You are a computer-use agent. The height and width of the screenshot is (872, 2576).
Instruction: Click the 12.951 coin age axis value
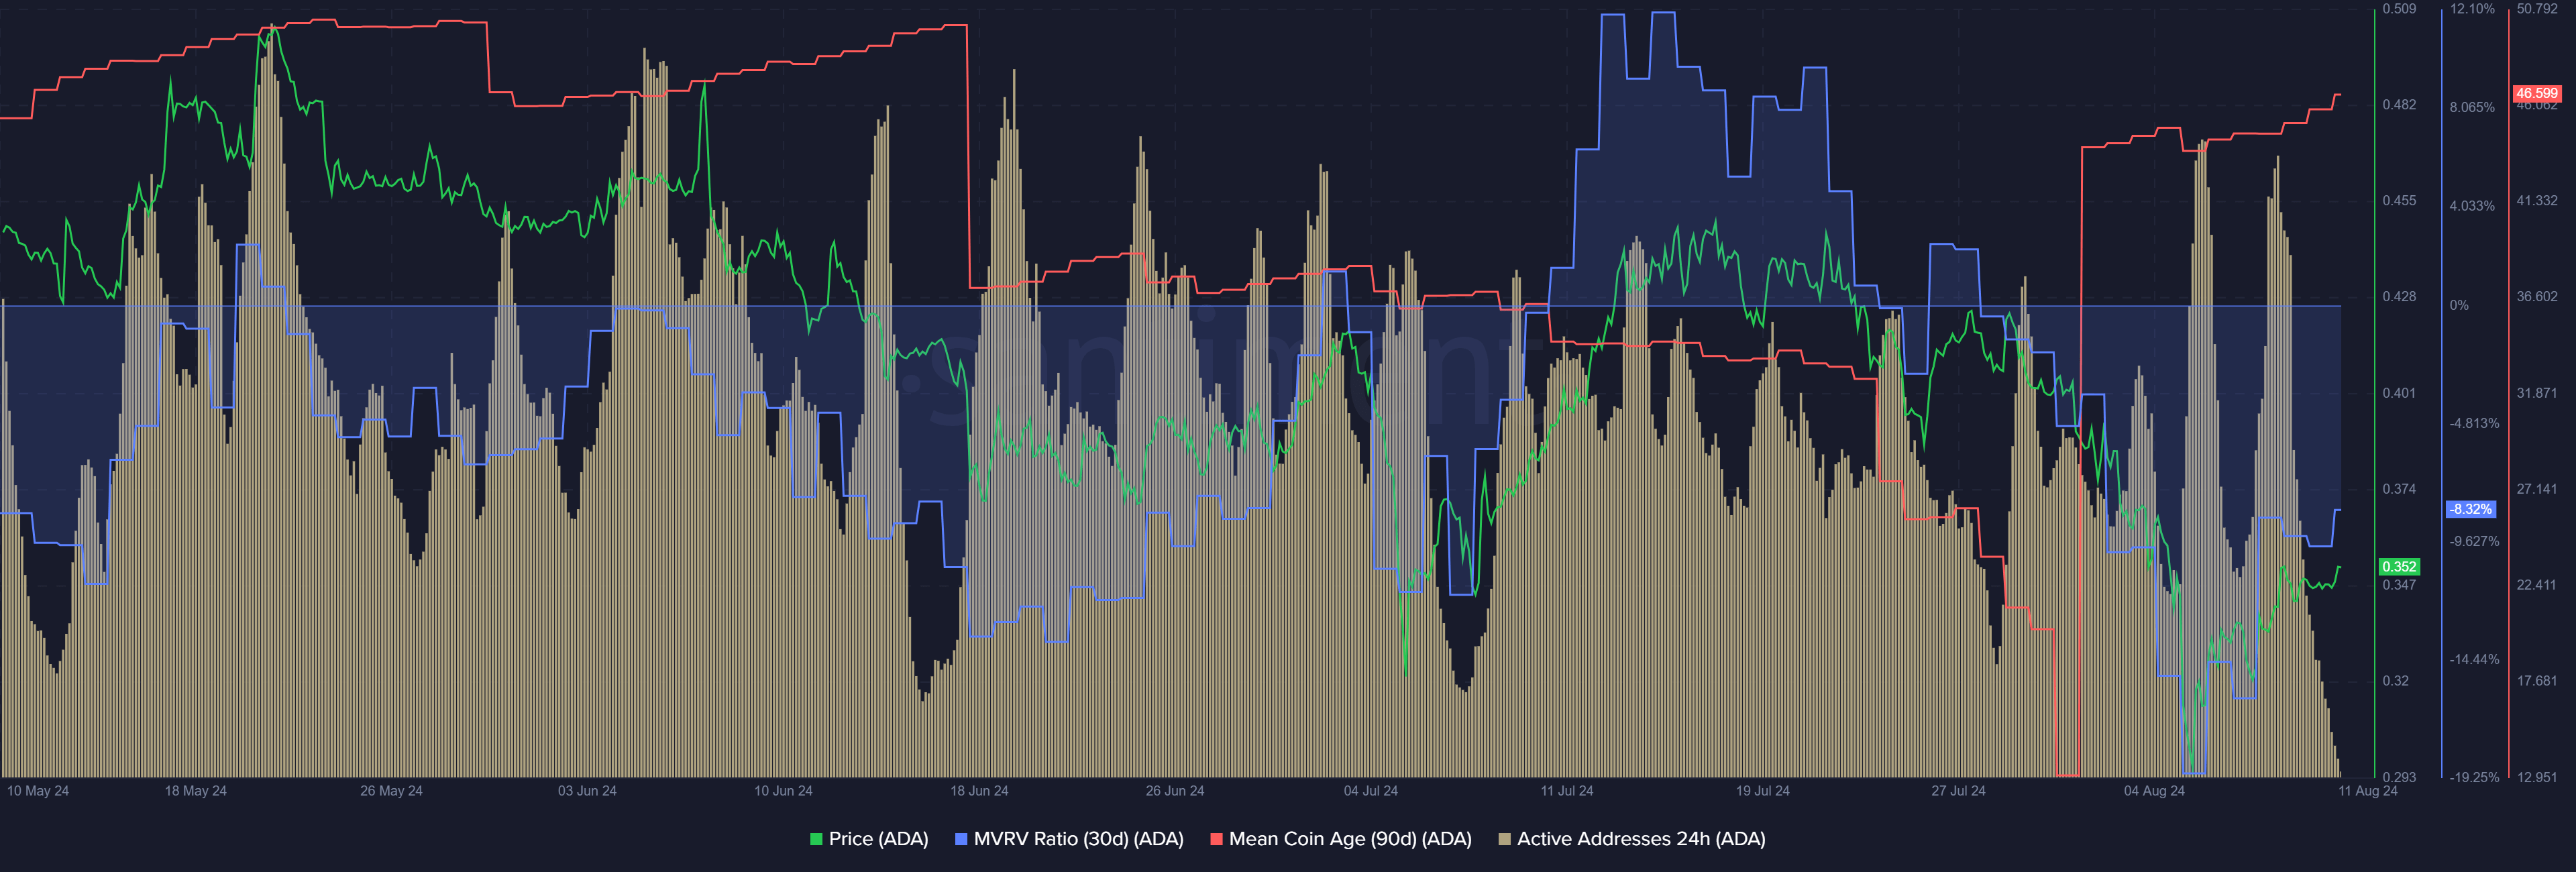point(2537,777)
